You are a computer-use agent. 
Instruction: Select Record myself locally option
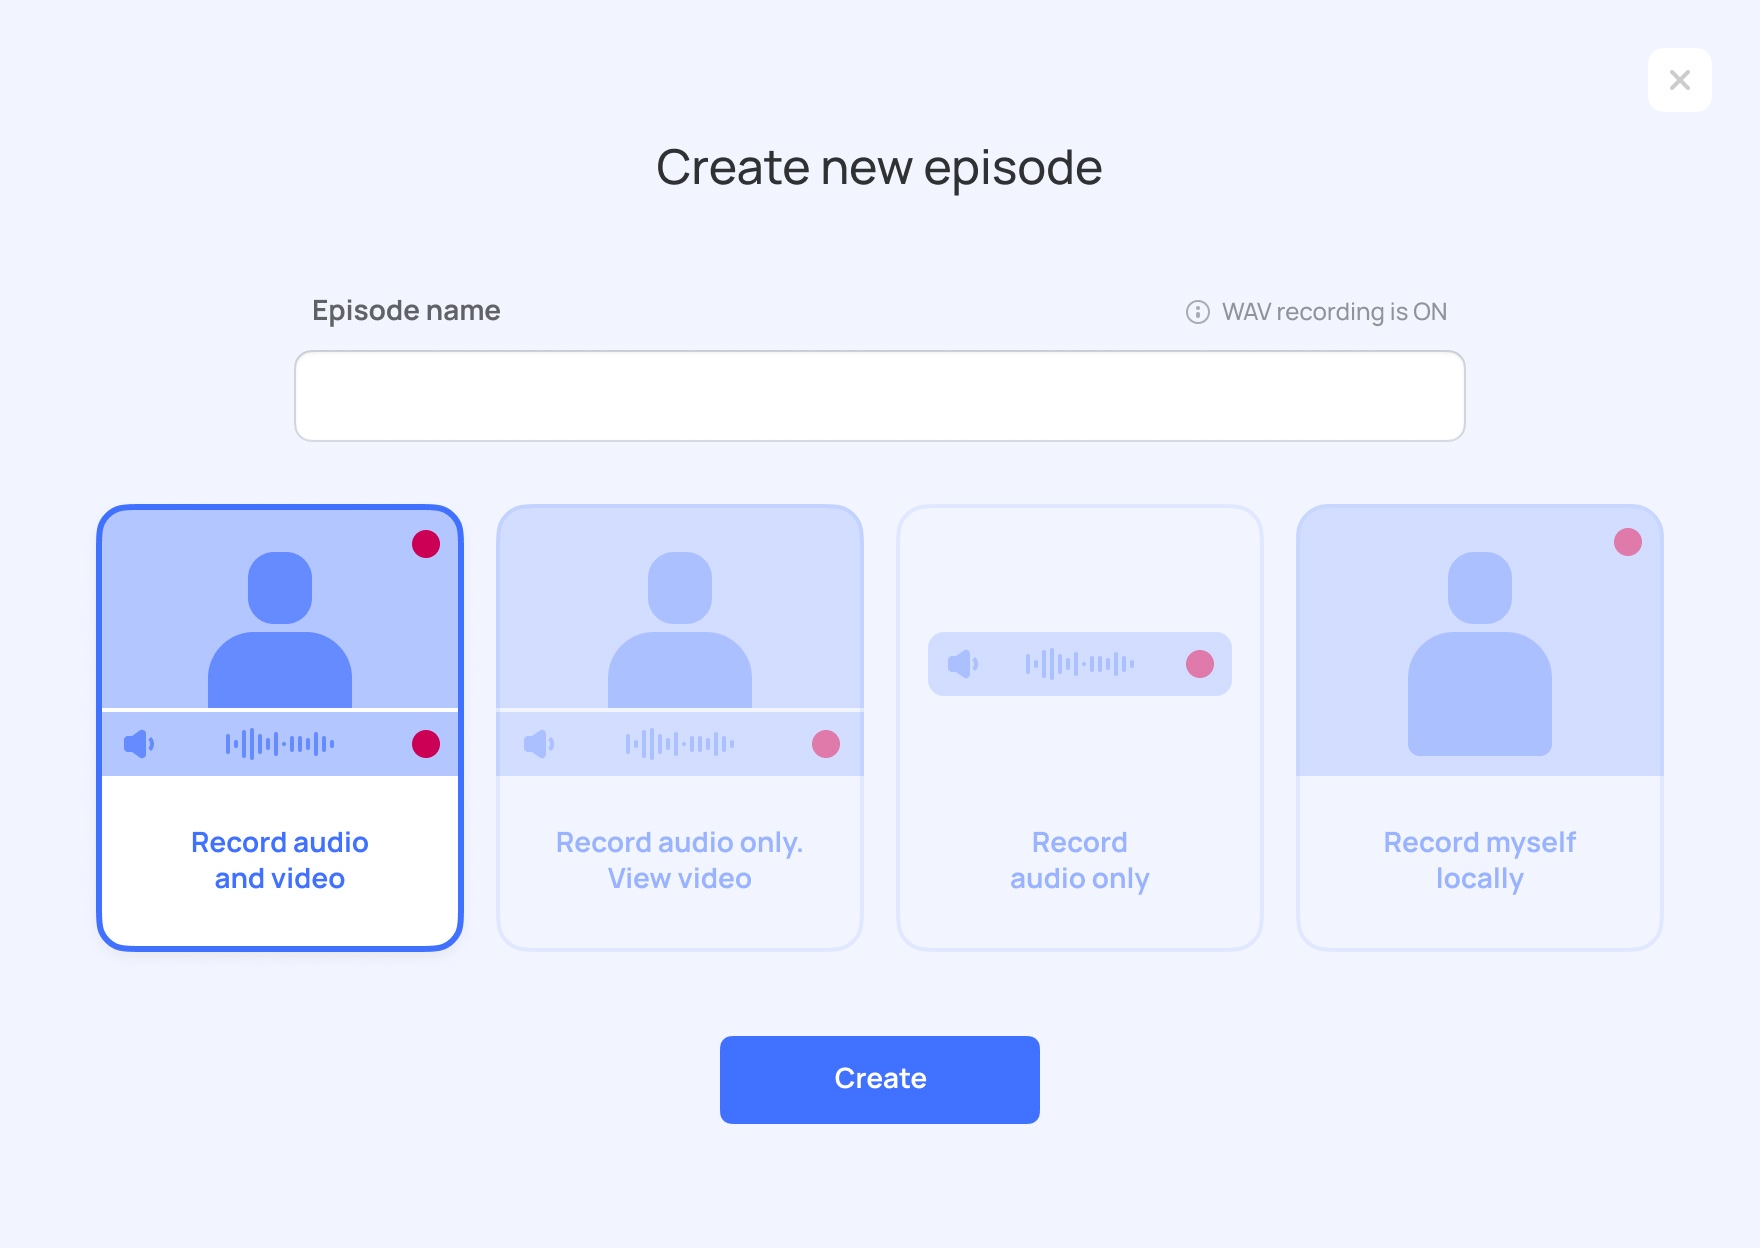[1479, 860]
